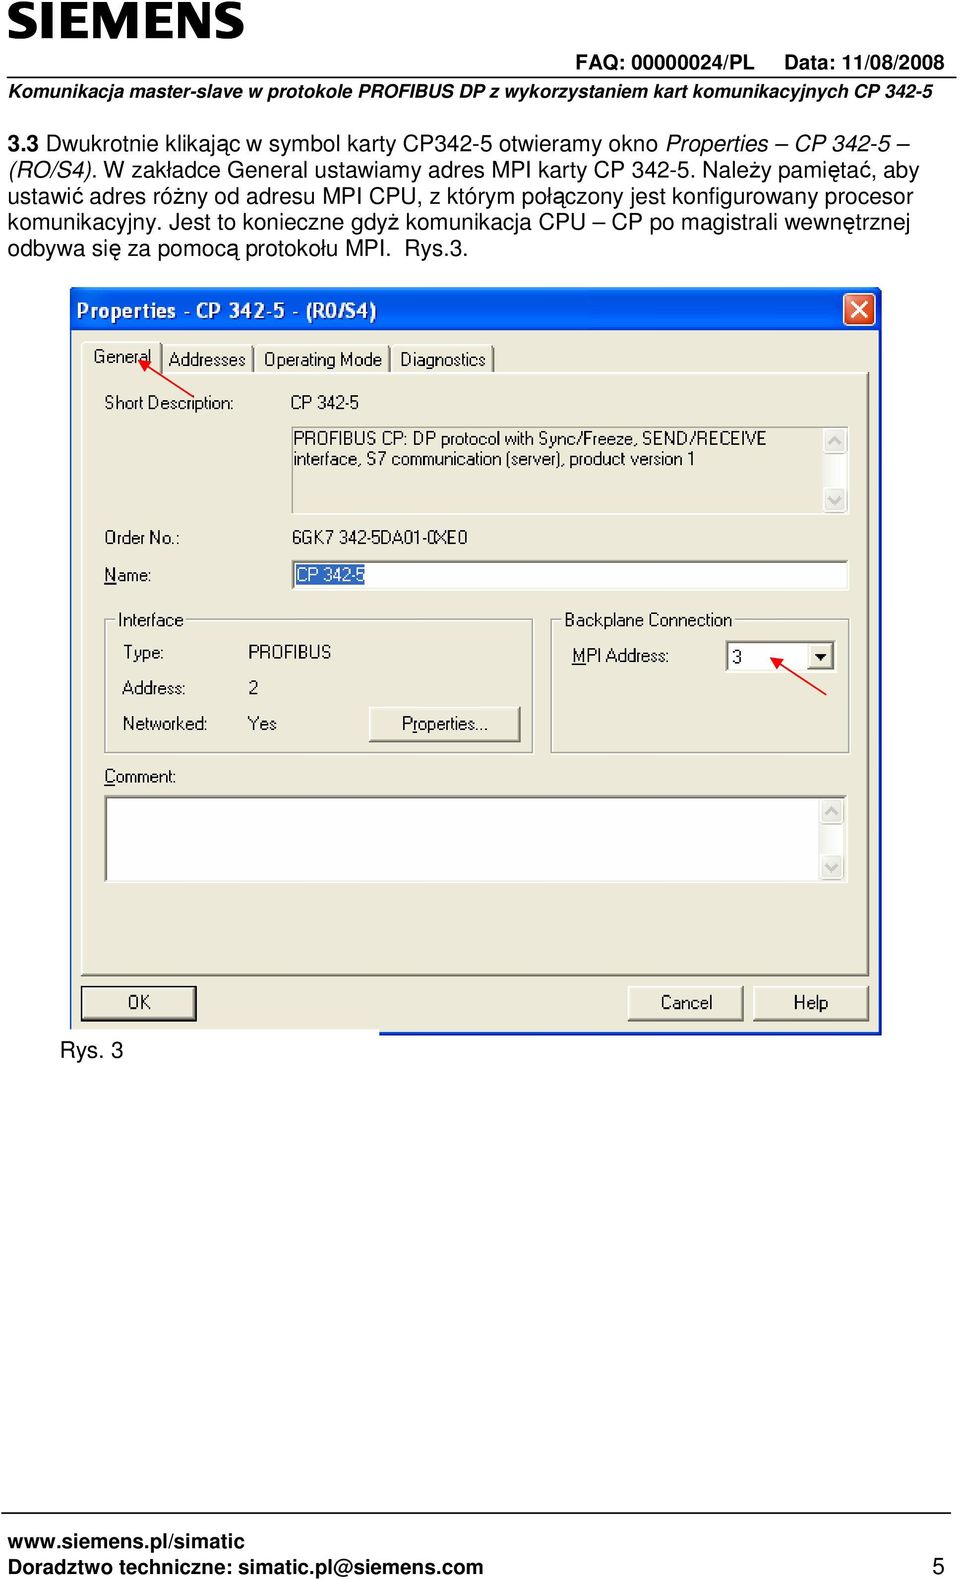
Task: Click the interface Properties... button
Action: (444, 724)
